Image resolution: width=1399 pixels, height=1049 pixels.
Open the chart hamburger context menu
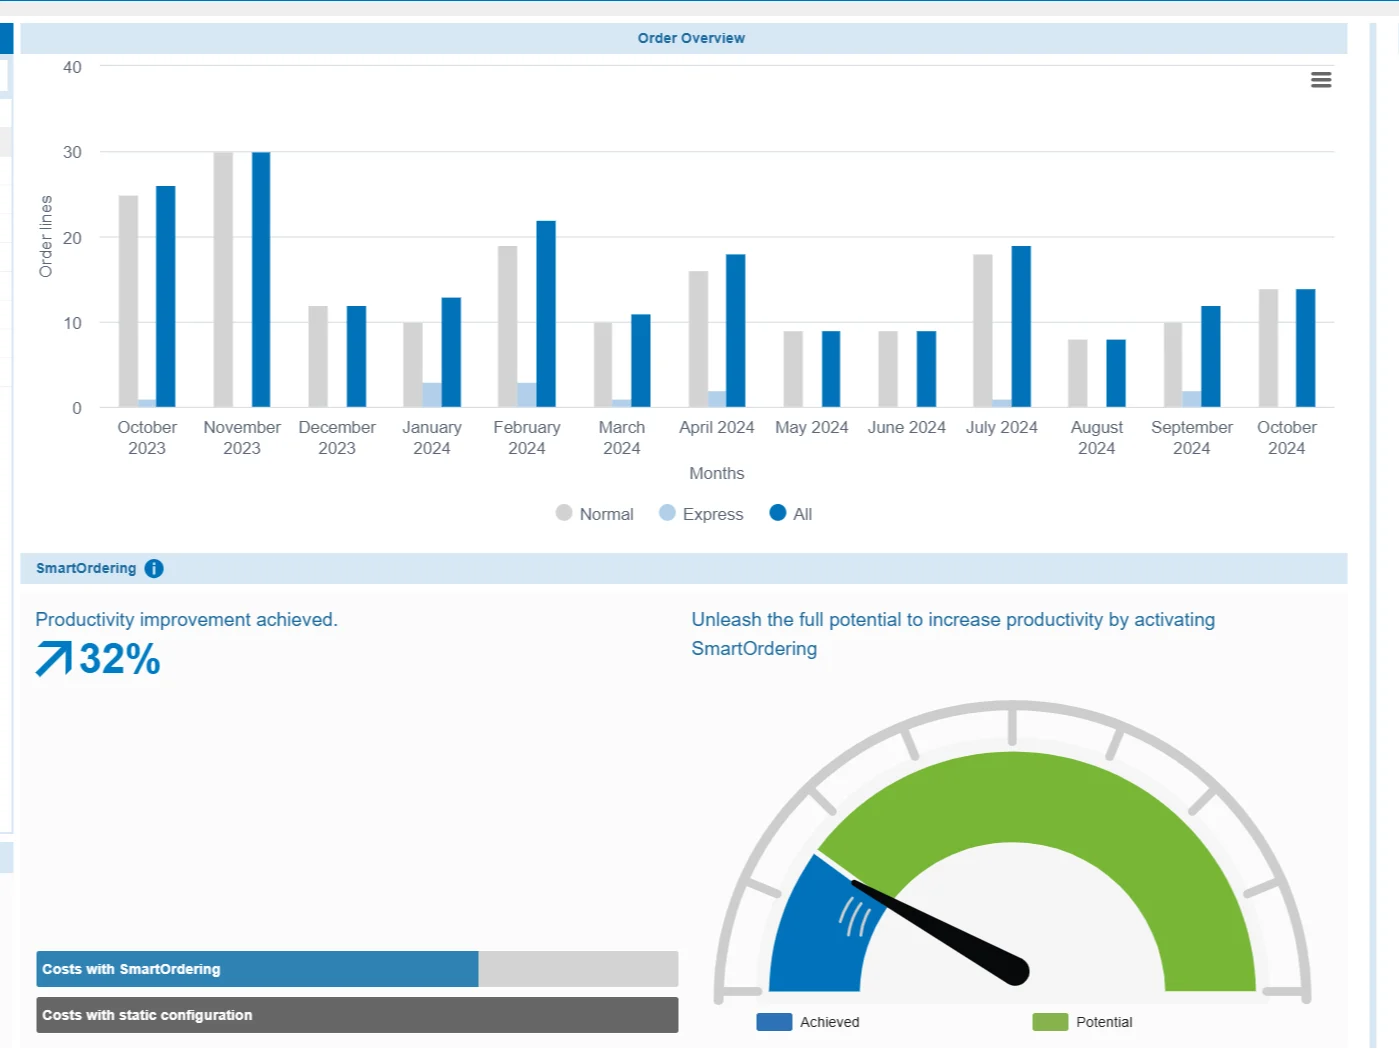point(1320,80)
